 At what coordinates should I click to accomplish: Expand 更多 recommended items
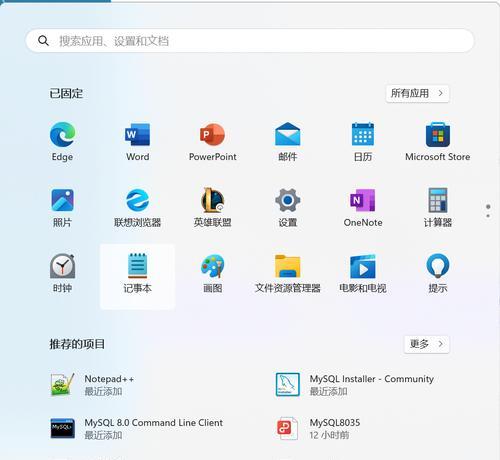pyautogui.click(x=427, y=344)
